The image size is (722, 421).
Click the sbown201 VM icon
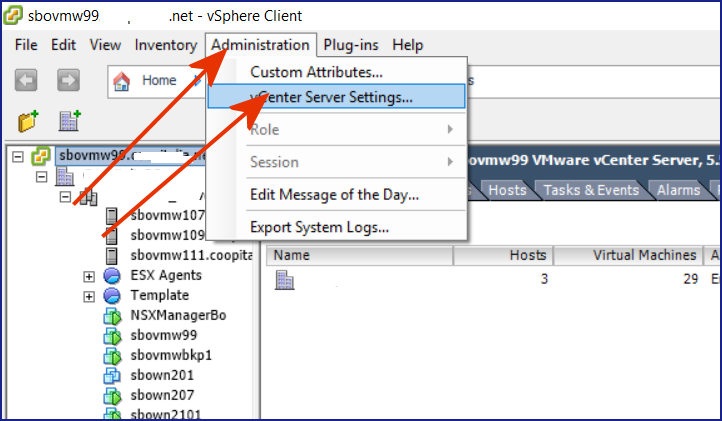click(x=112, y=375)
